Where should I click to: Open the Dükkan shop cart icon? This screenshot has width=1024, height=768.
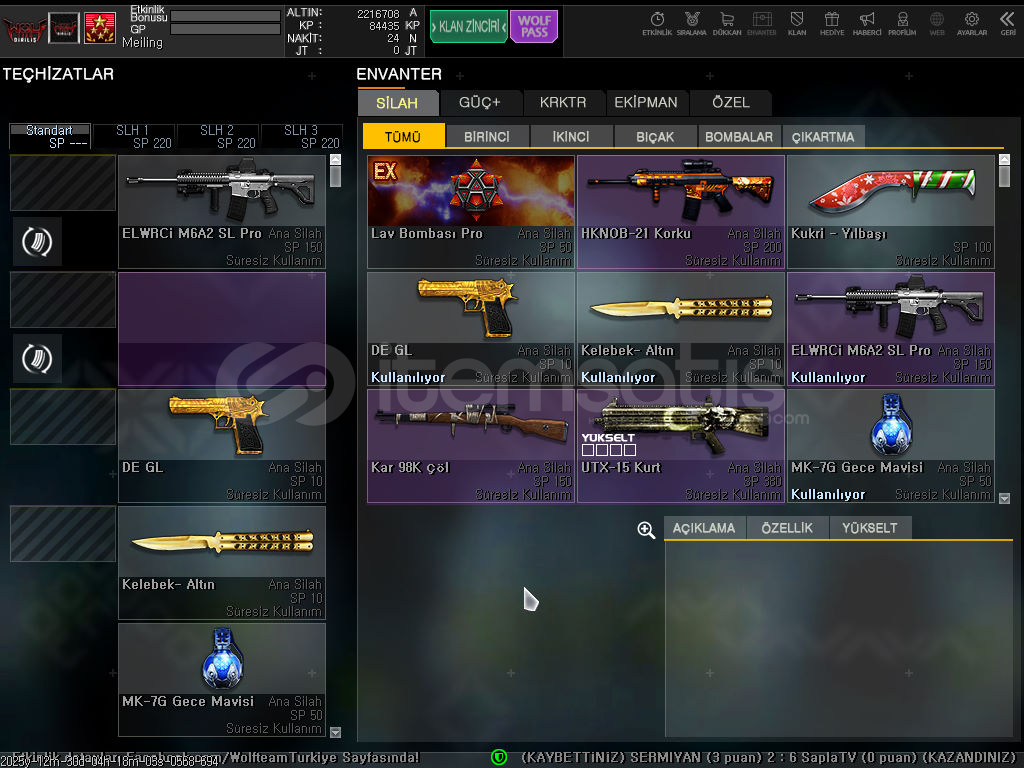[x=727, y=24]
